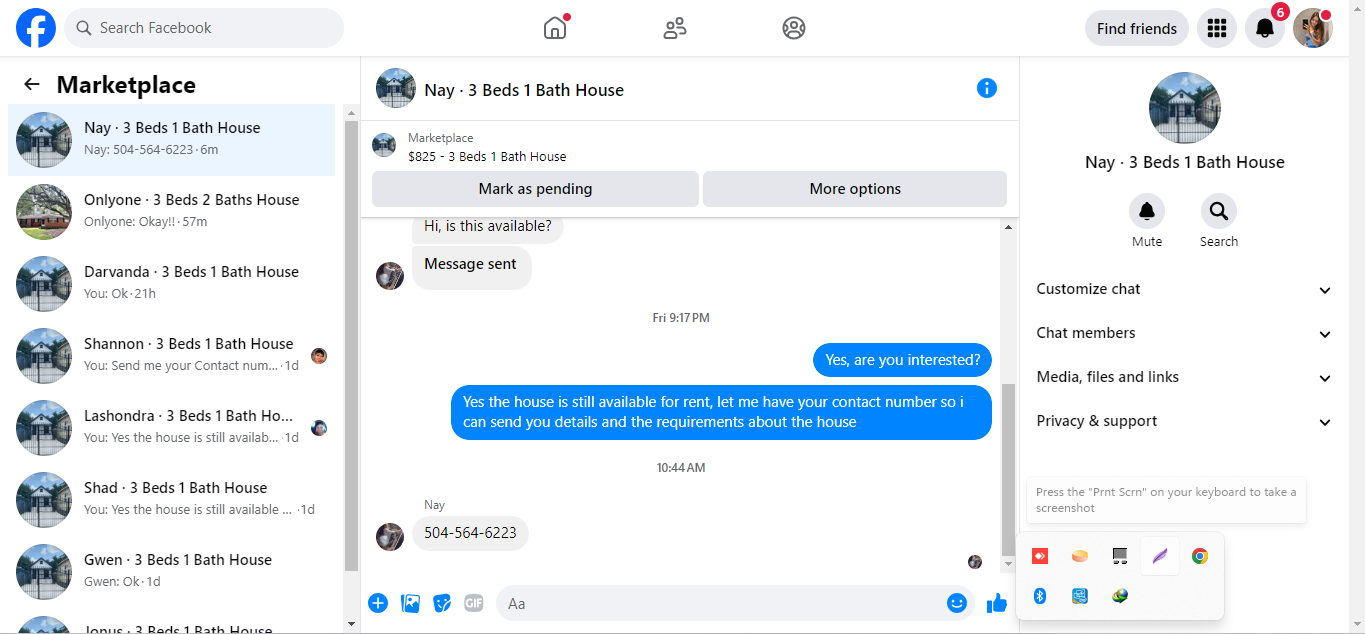Expand Customize chat section
The image size is (1365, 634).
pyautogui.click(x=1184, y=289)
